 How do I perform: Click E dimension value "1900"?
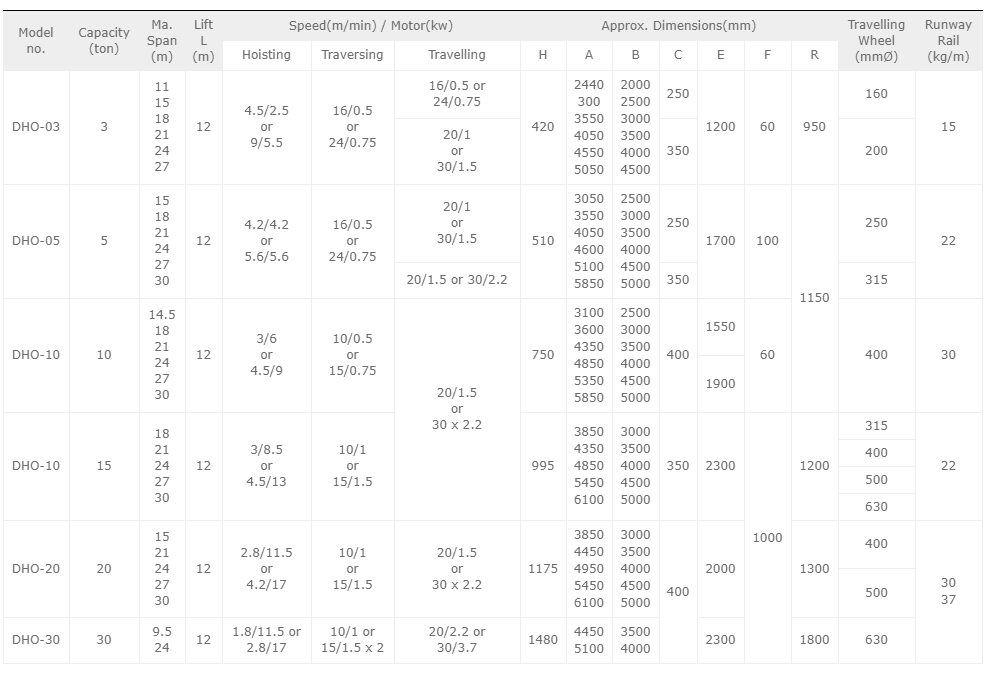point(720,384)
